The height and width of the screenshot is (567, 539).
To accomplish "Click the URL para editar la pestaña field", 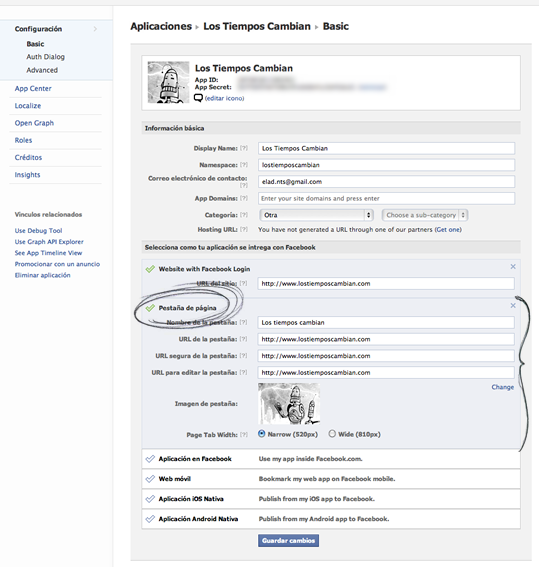I will [386, 372].
